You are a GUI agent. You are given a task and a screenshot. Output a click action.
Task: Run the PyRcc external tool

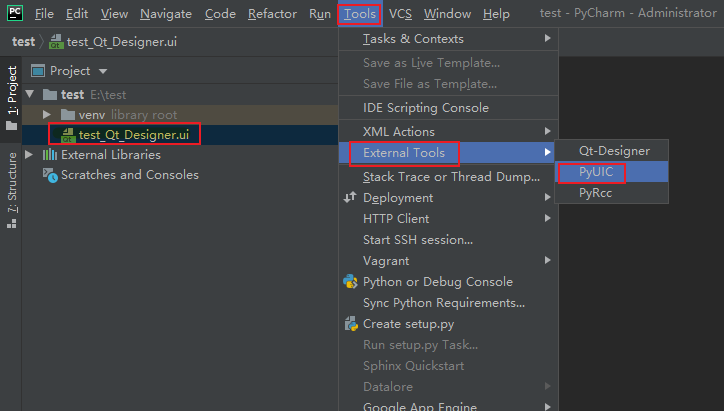[611, 193]
